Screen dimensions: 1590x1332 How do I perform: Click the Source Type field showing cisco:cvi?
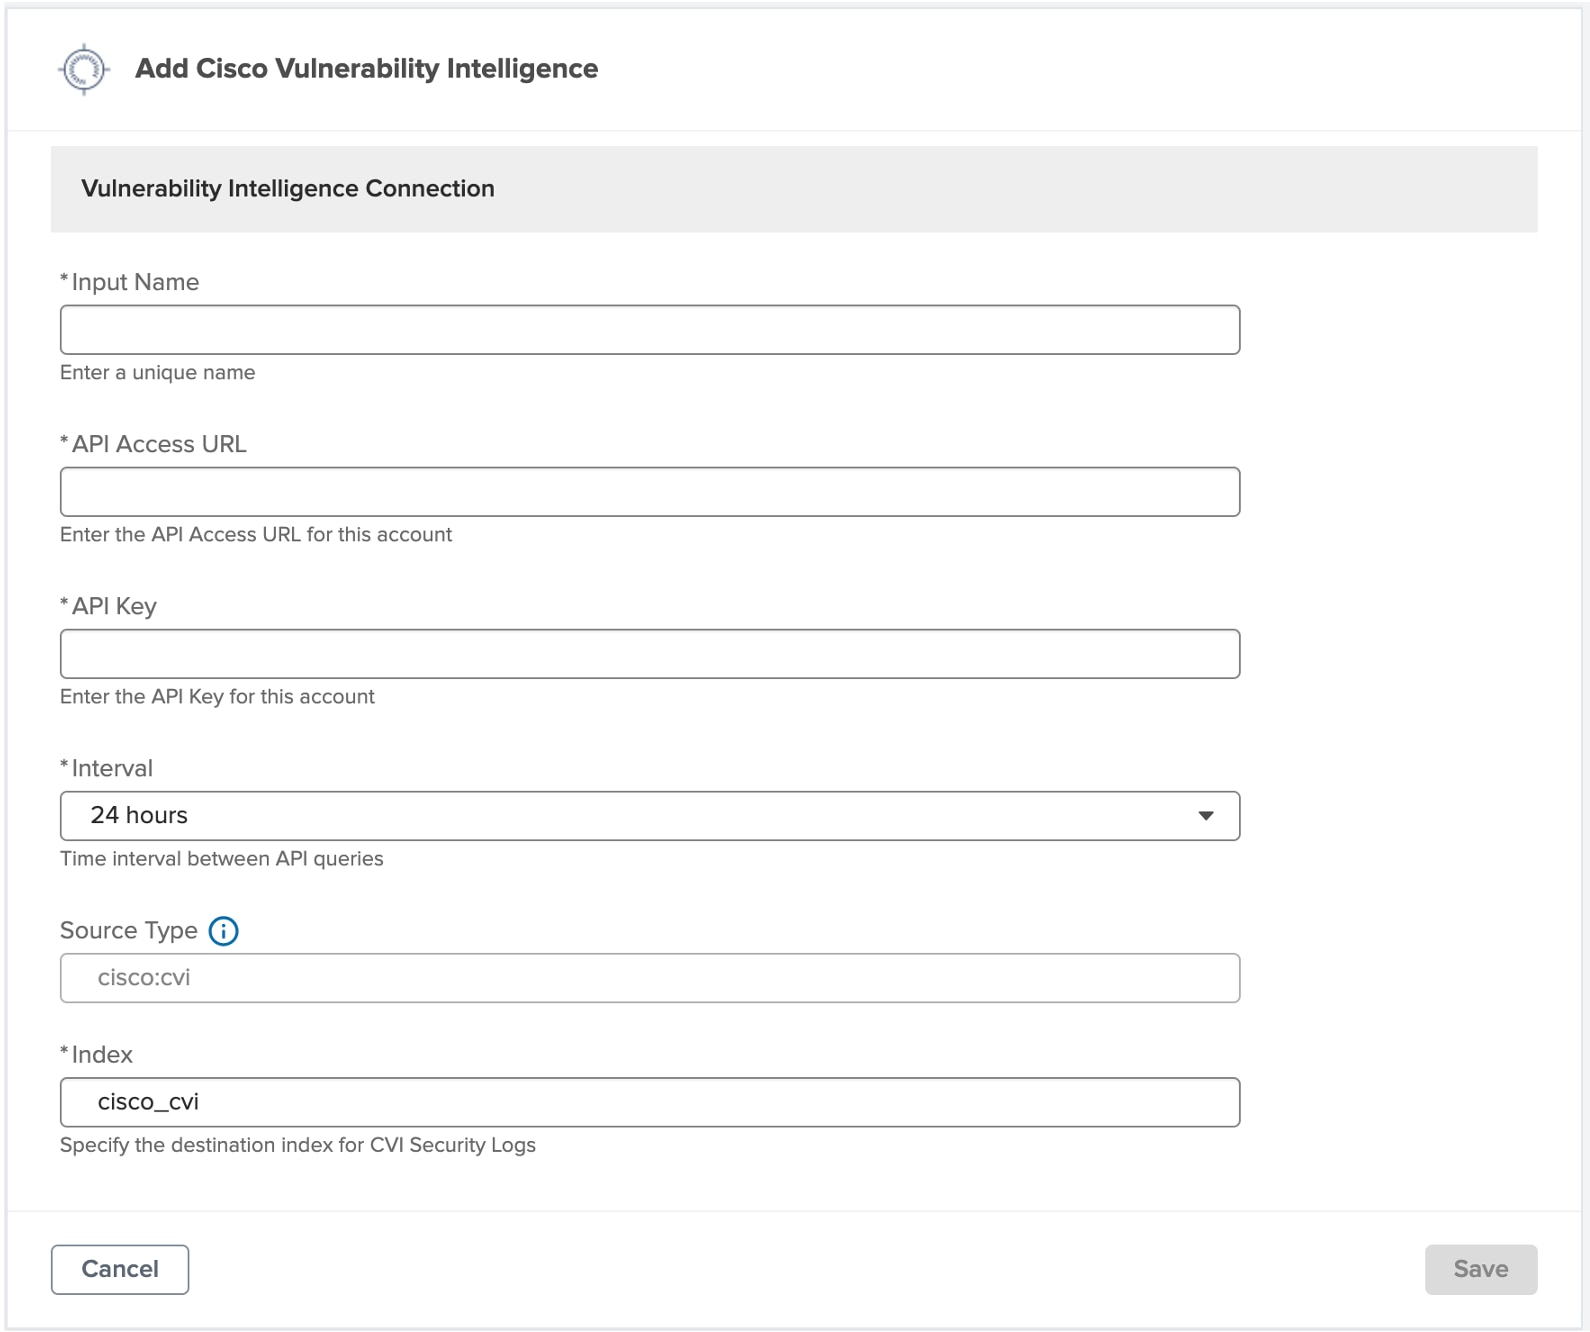(650, 978)
